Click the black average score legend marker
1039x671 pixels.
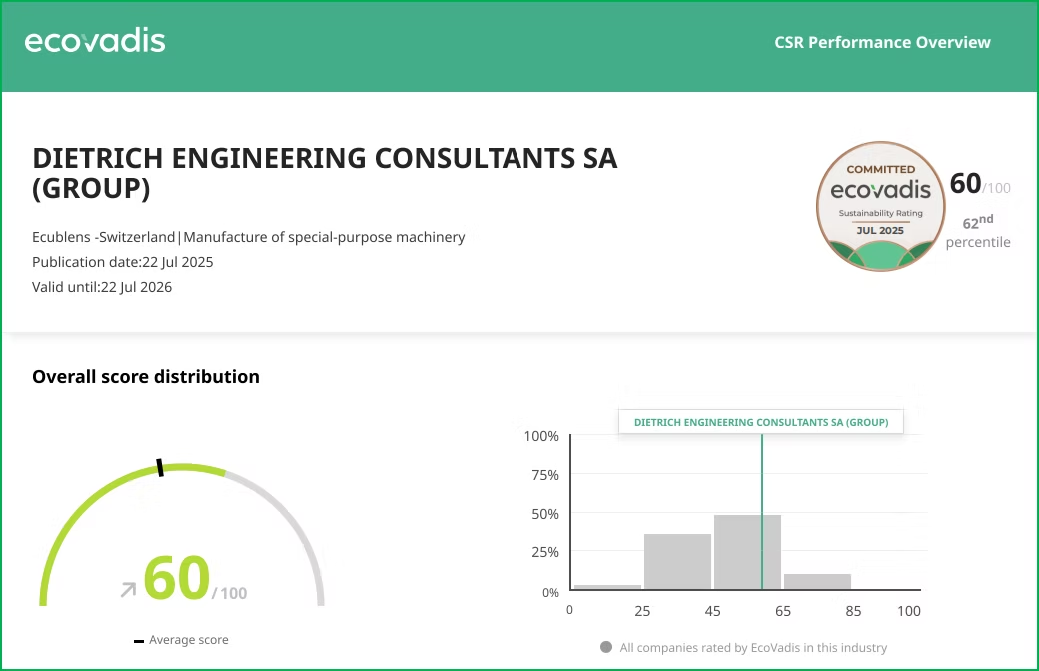[138, 641]
